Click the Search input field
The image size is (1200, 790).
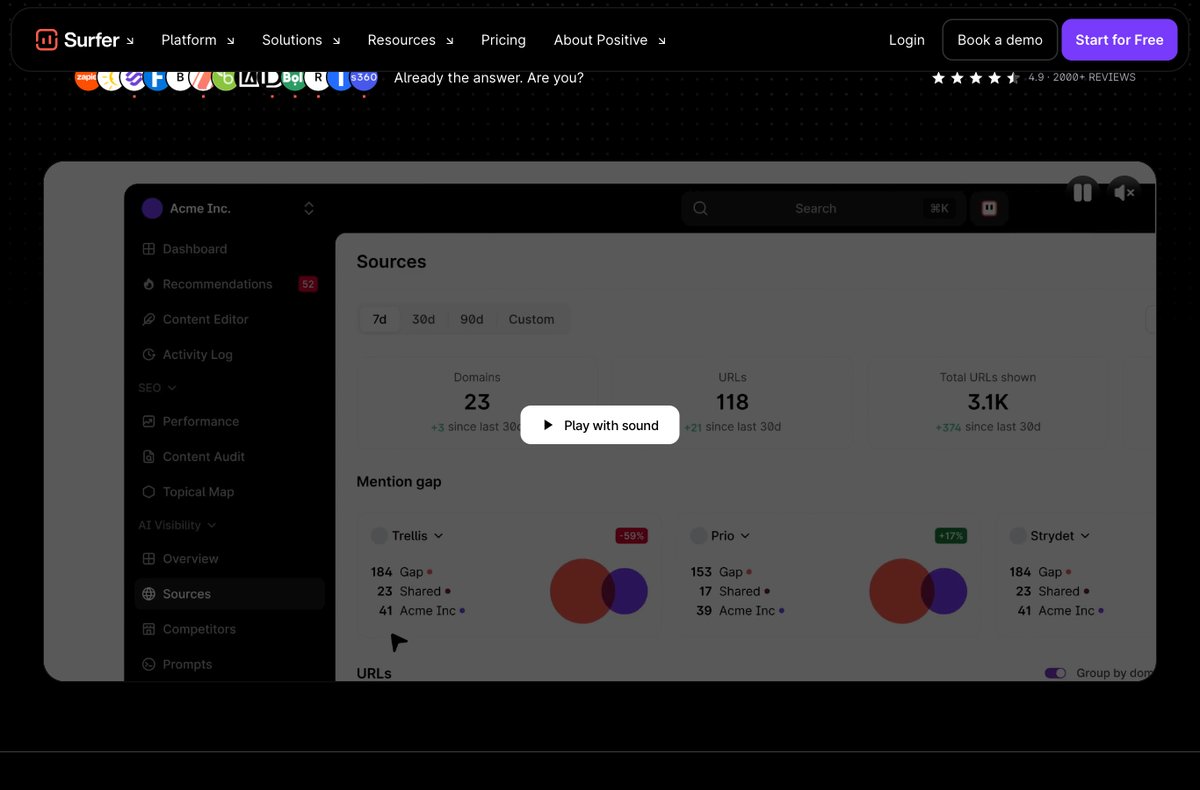coord(825,208)
